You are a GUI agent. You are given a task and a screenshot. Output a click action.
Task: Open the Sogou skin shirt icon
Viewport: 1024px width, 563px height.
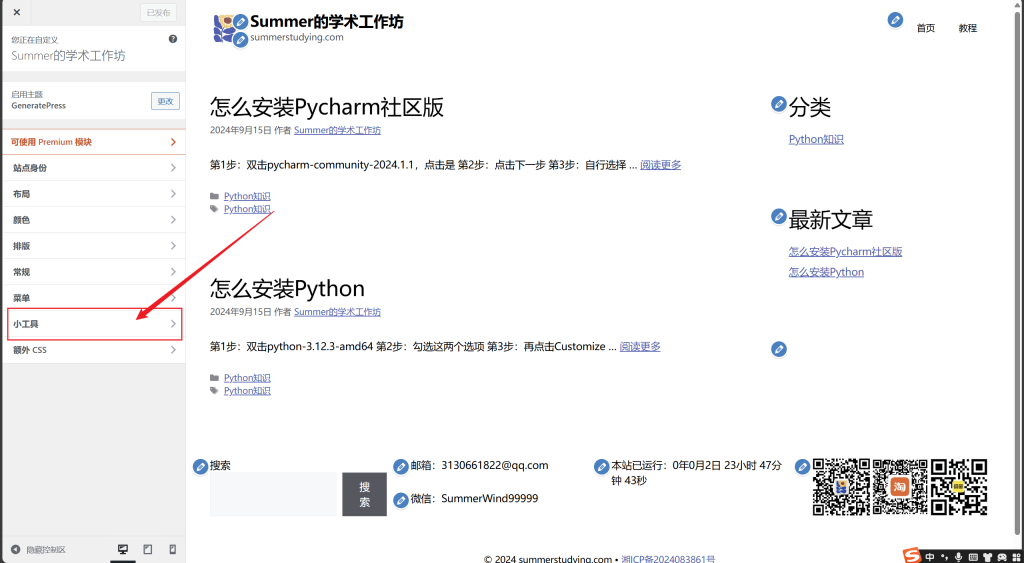(x=987, y=556)
